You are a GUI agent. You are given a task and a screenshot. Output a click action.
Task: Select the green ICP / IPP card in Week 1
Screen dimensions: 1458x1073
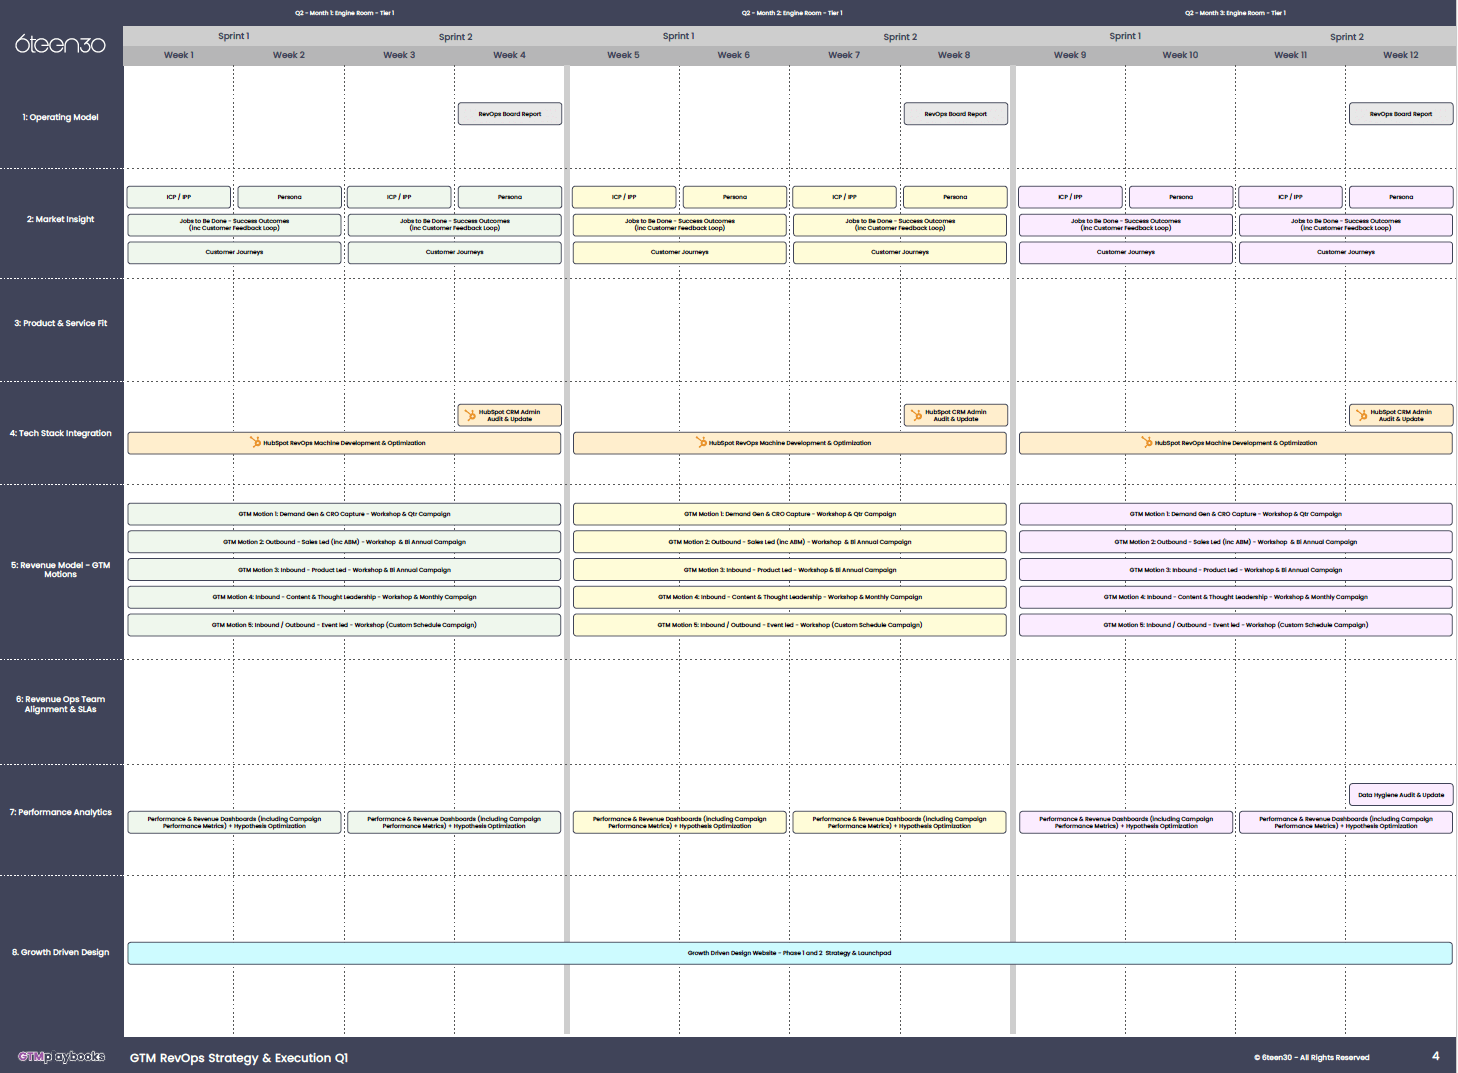coord(179,197)
